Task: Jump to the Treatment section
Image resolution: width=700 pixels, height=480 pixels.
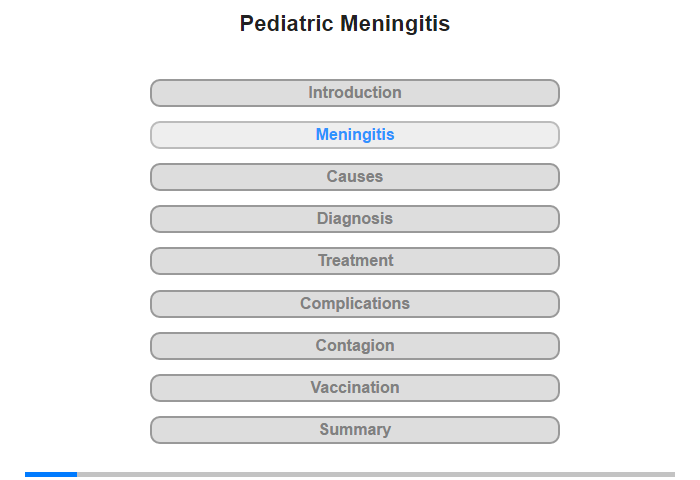Action: coord(355,261)
